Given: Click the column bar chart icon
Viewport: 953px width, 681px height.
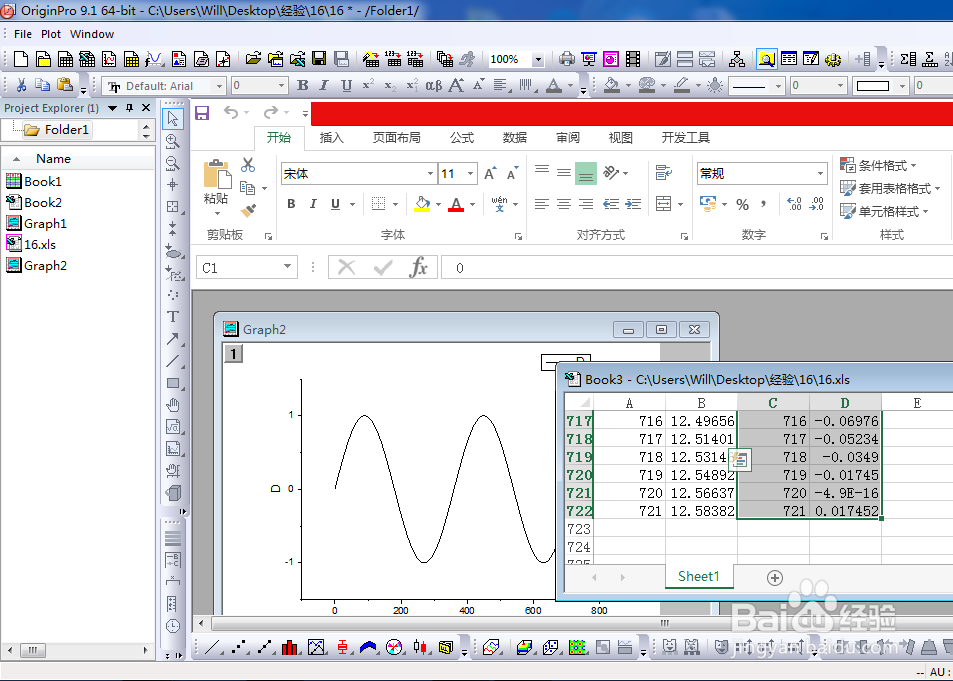Looking at the screenshot, I should 289,648.
